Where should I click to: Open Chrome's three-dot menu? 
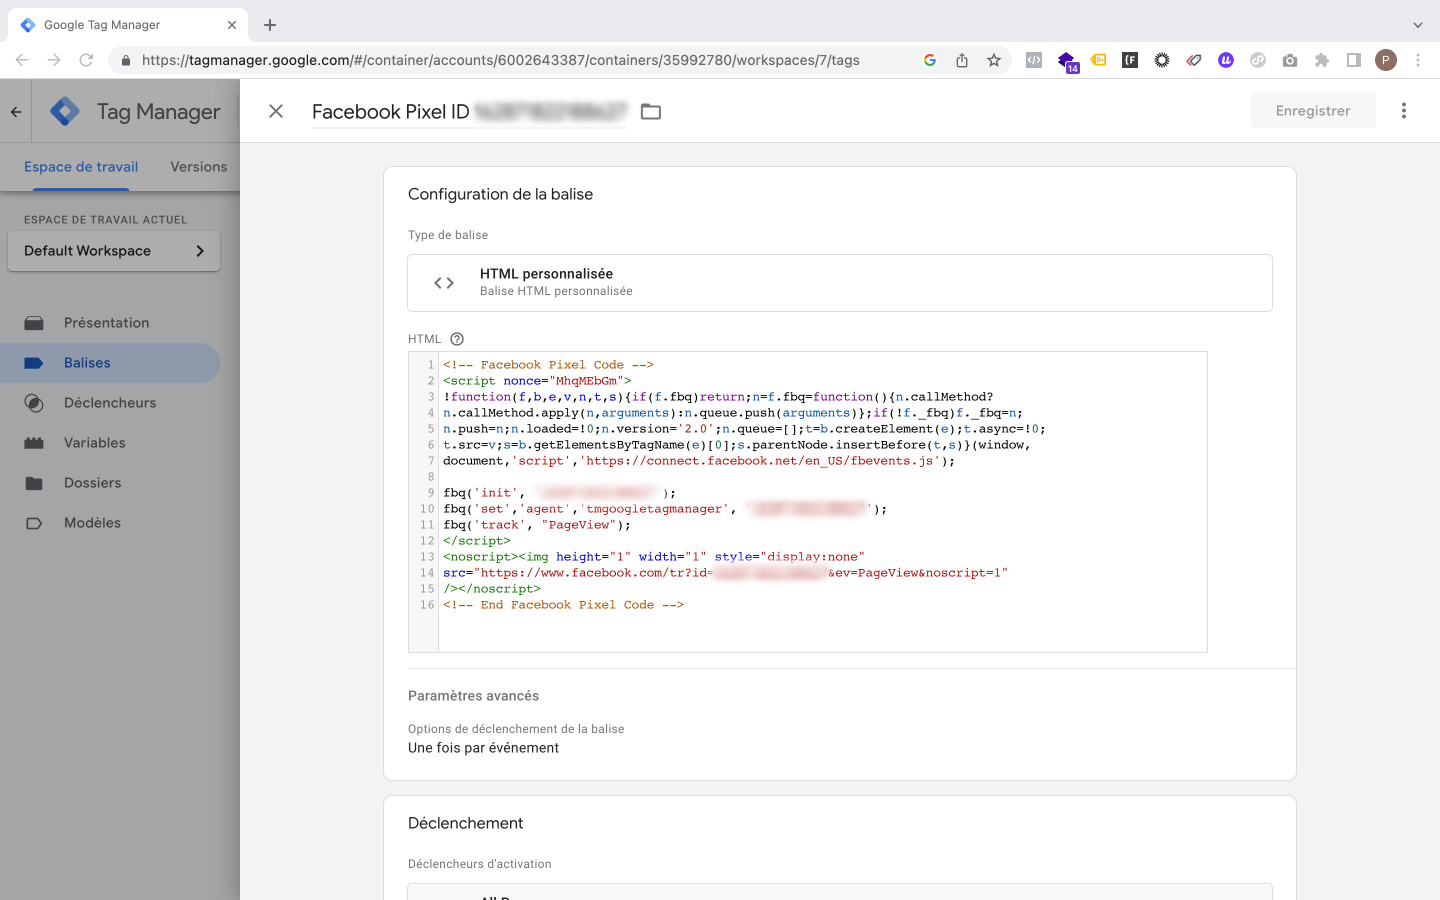pos(1418,60)
